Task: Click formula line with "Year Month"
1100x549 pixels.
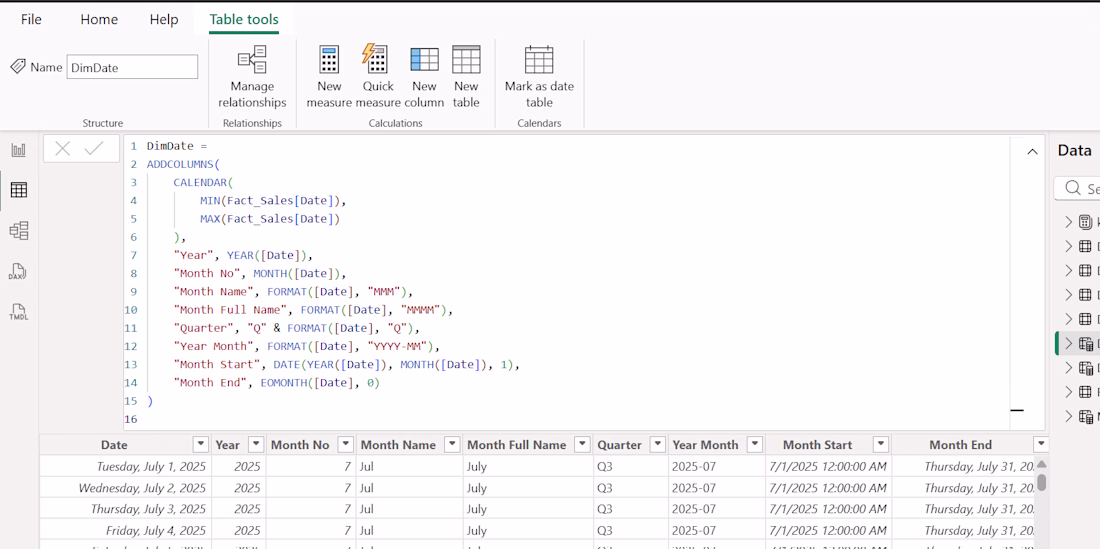Action: pos(306,346)
